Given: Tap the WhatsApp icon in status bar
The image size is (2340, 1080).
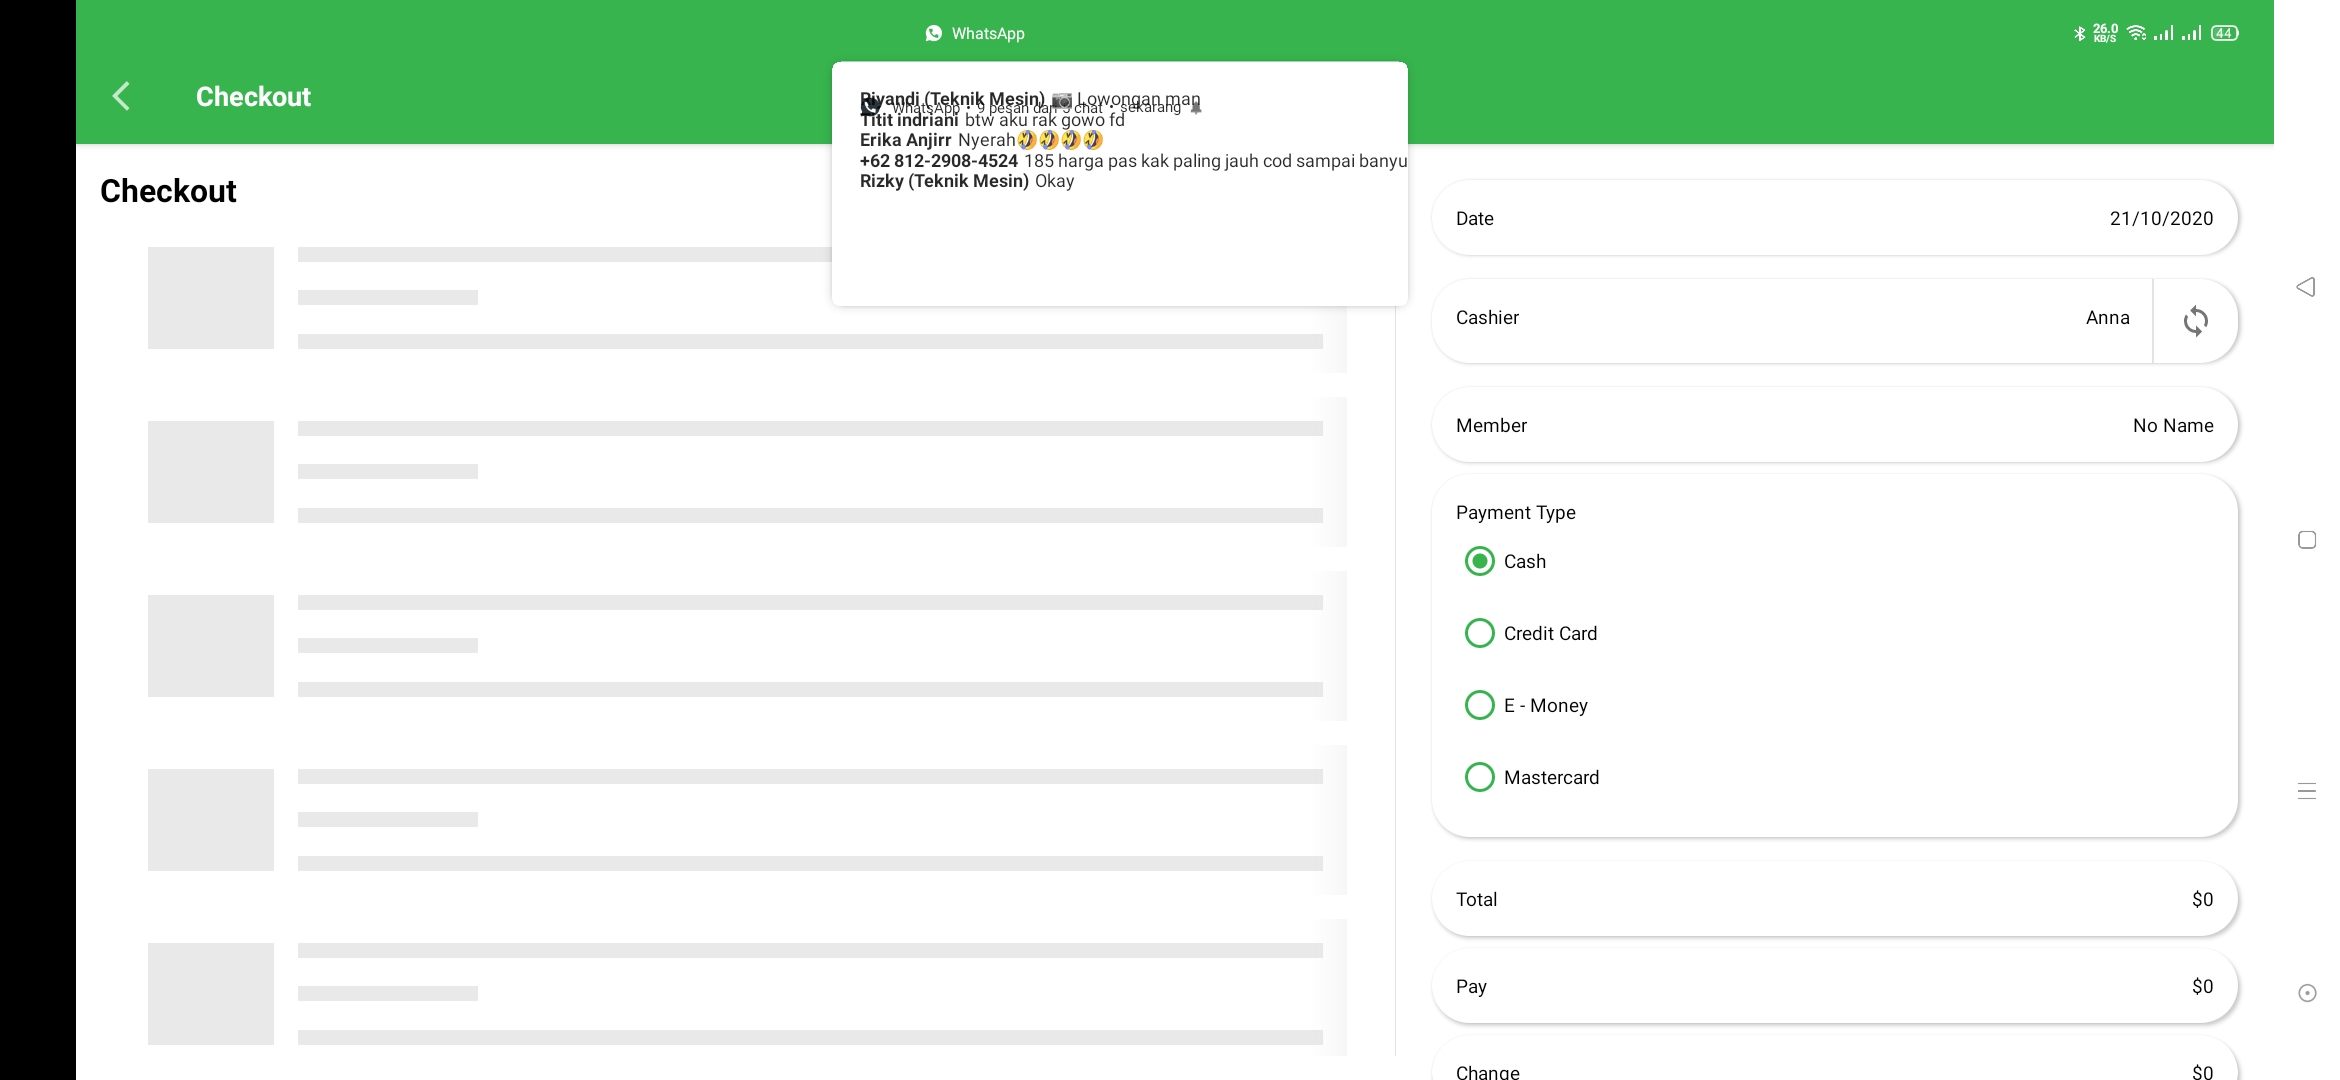Looking at the screenshot, I should (x=934, y=33).
